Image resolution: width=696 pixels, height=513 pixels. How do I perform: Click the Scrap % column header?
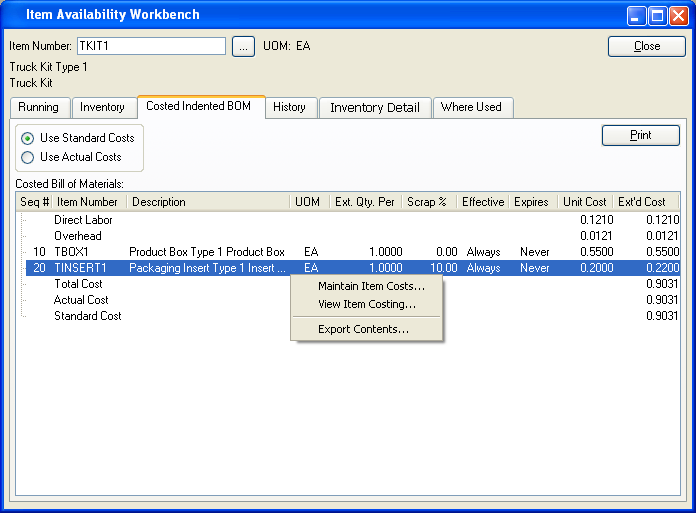427,202
